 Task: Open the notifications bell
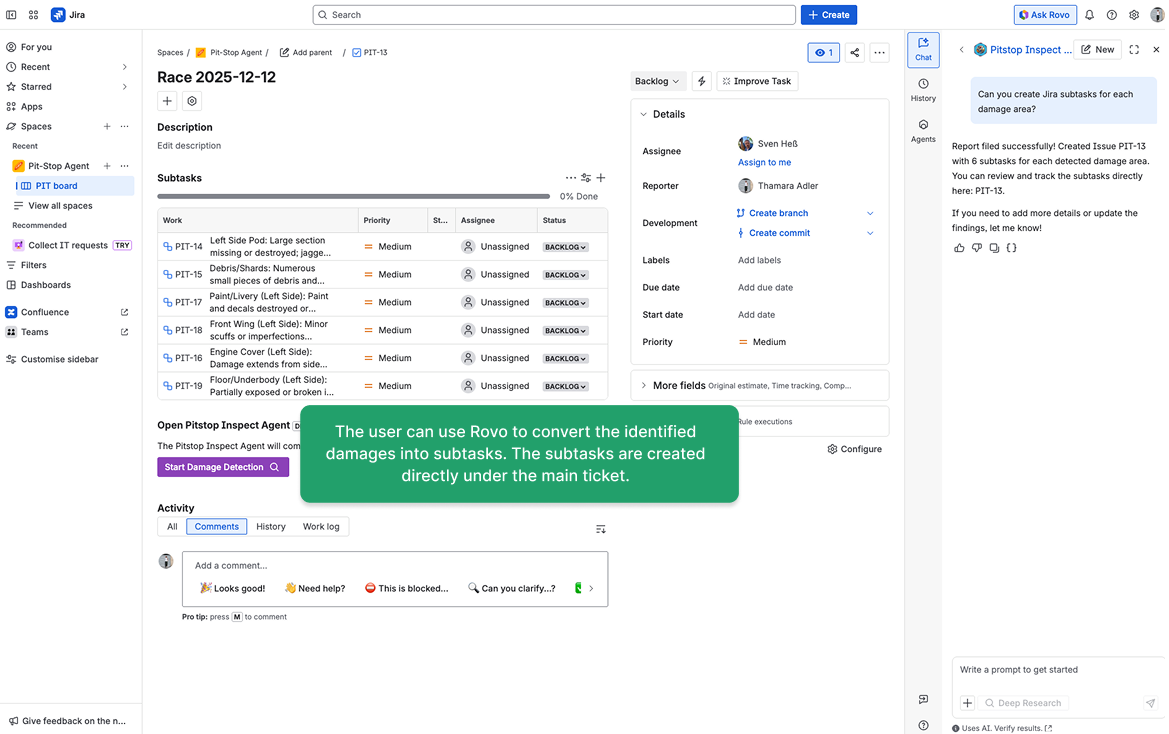click(x=1089, y=15)
